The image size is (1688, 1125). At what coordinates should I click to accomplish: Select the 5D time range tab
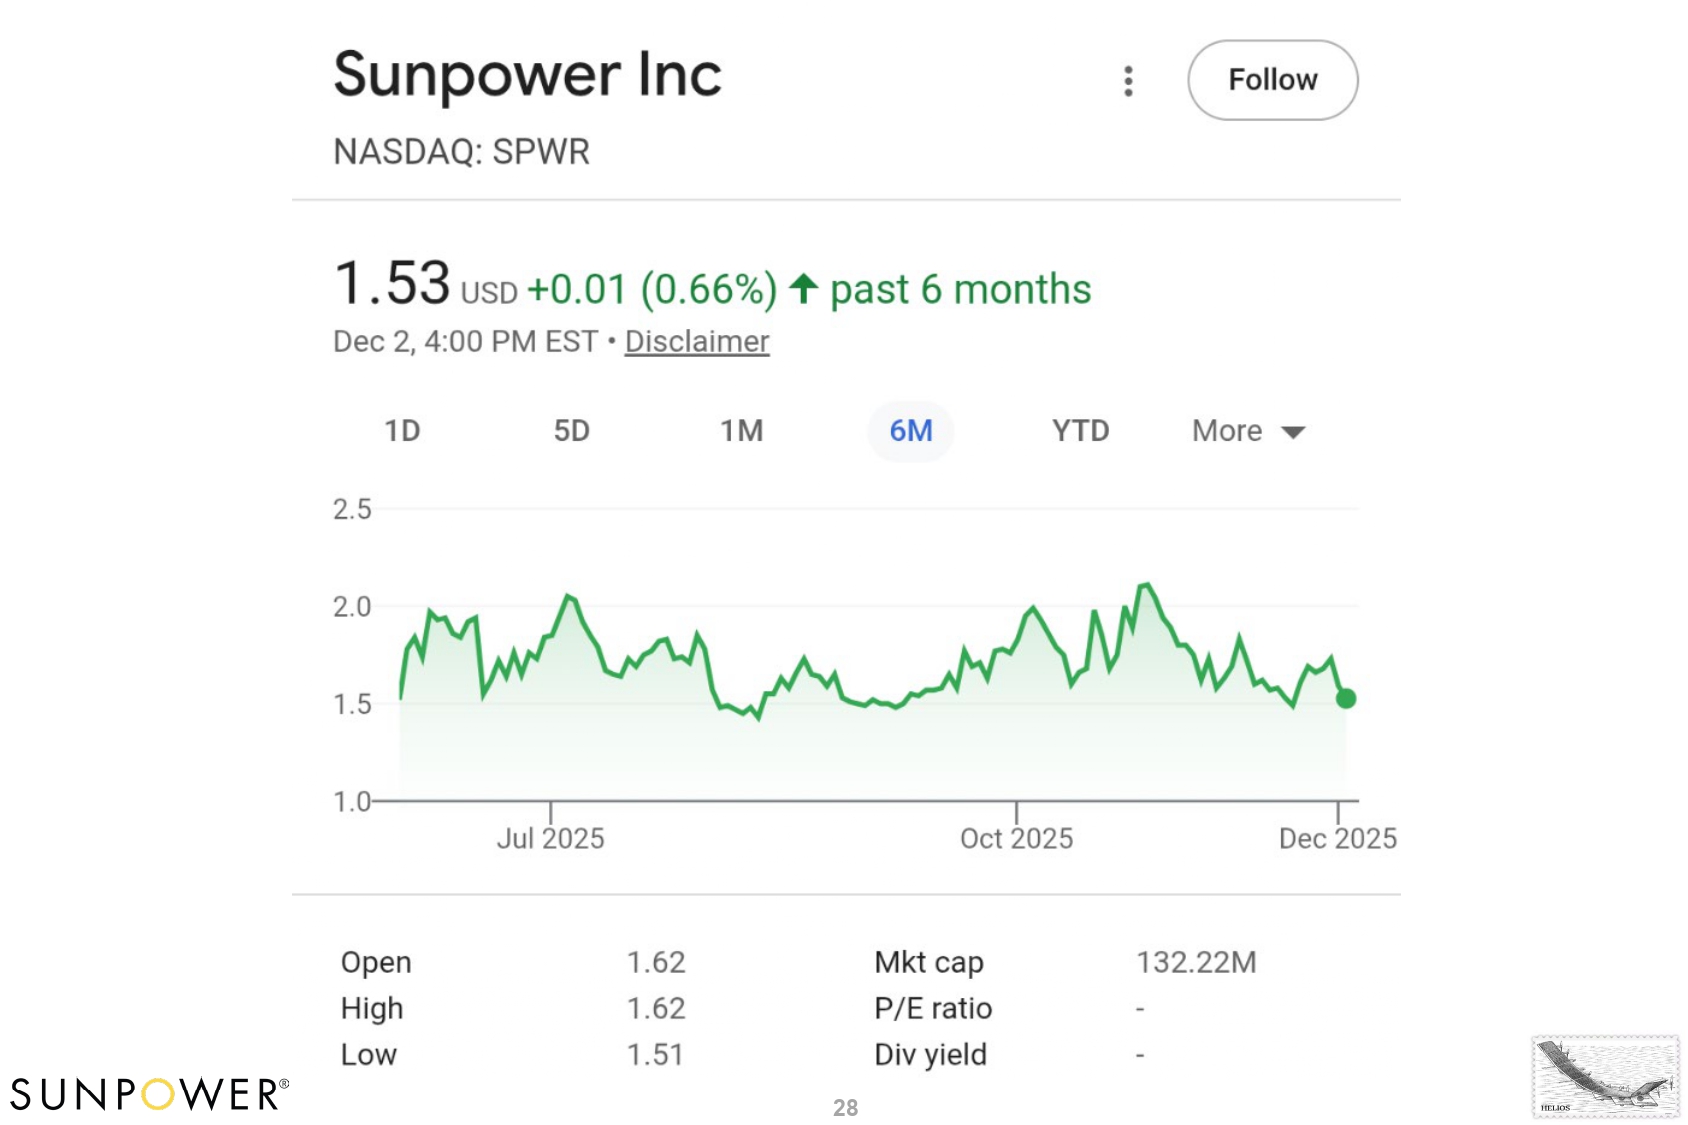point(571,431)
